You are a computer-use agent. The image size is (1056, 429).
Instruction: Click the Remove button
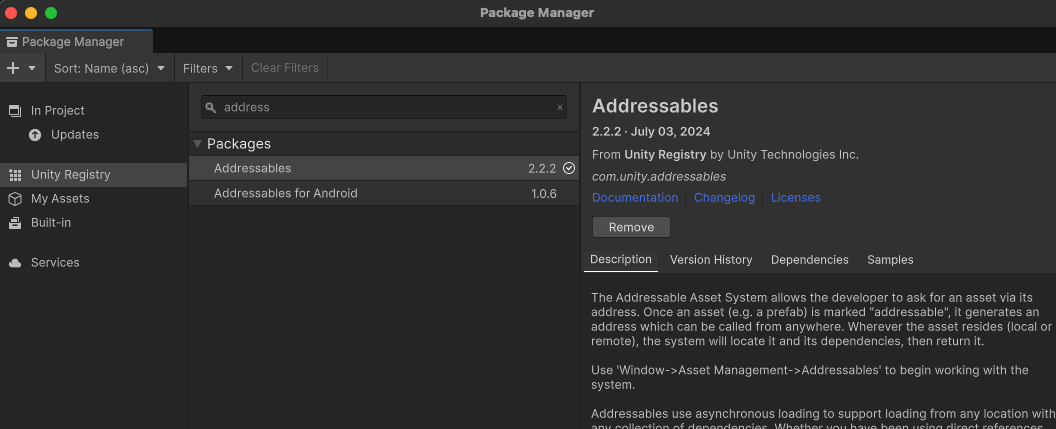[632, 227]
